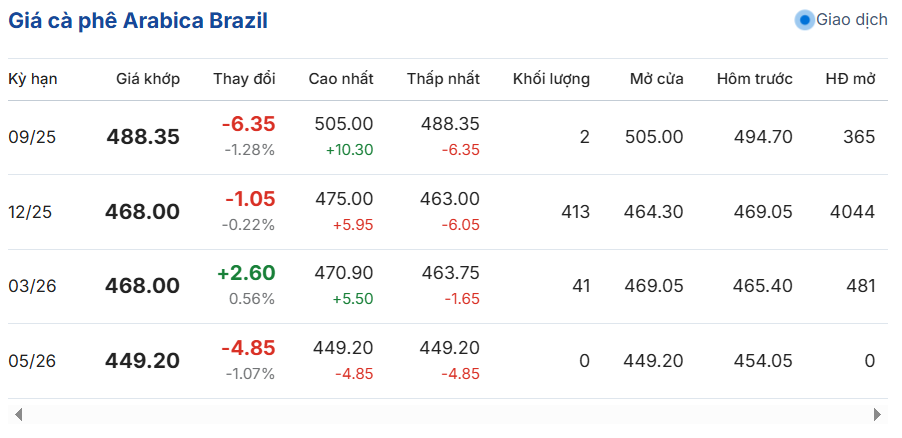Click the left scroll arrow icon
902x438 pixels.
pyautogui.click(x=18, y=414)
